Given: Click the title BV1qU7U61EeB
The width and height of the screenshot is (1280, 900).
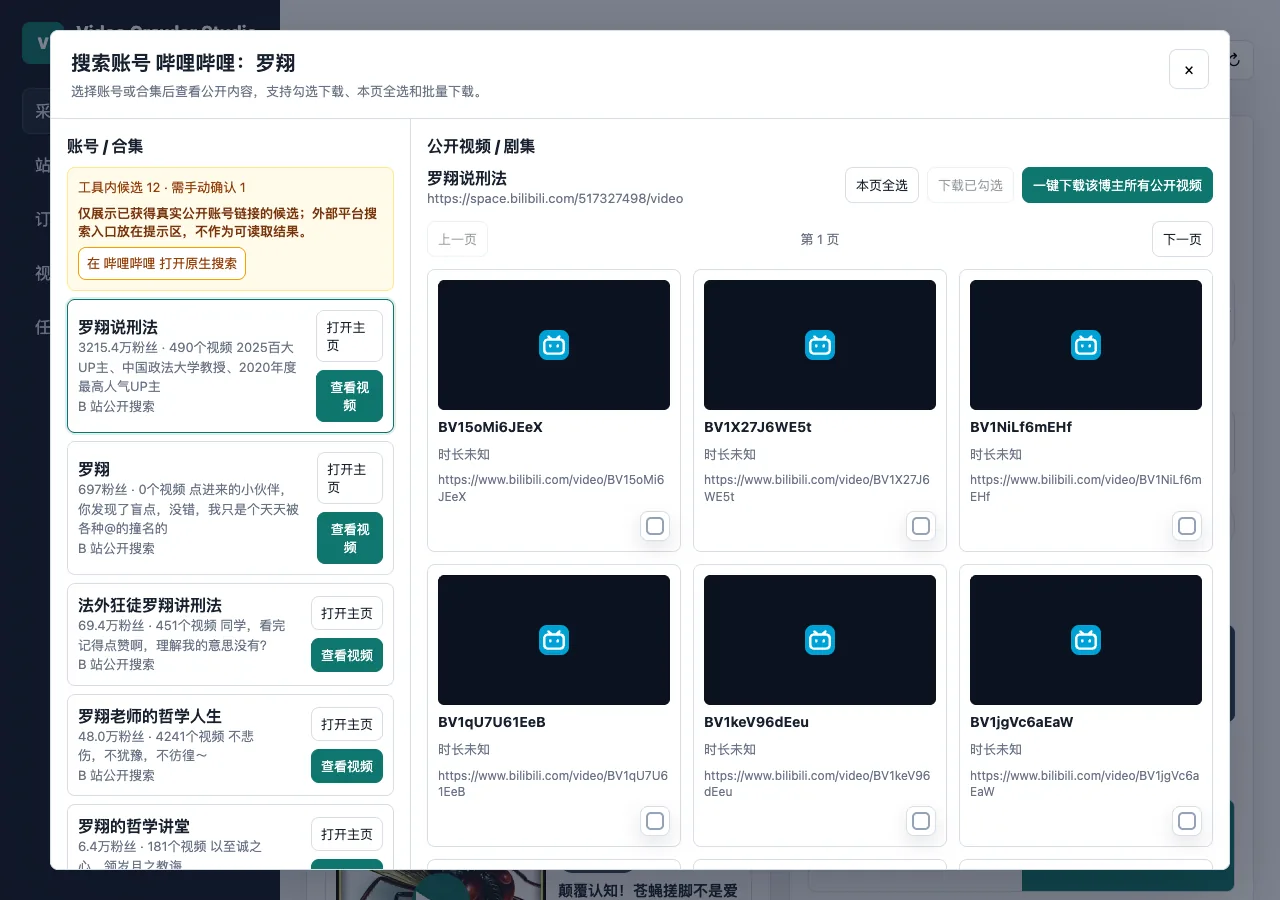Looking at the screenshot, I should pyautogui.click(x=492, y=722).
